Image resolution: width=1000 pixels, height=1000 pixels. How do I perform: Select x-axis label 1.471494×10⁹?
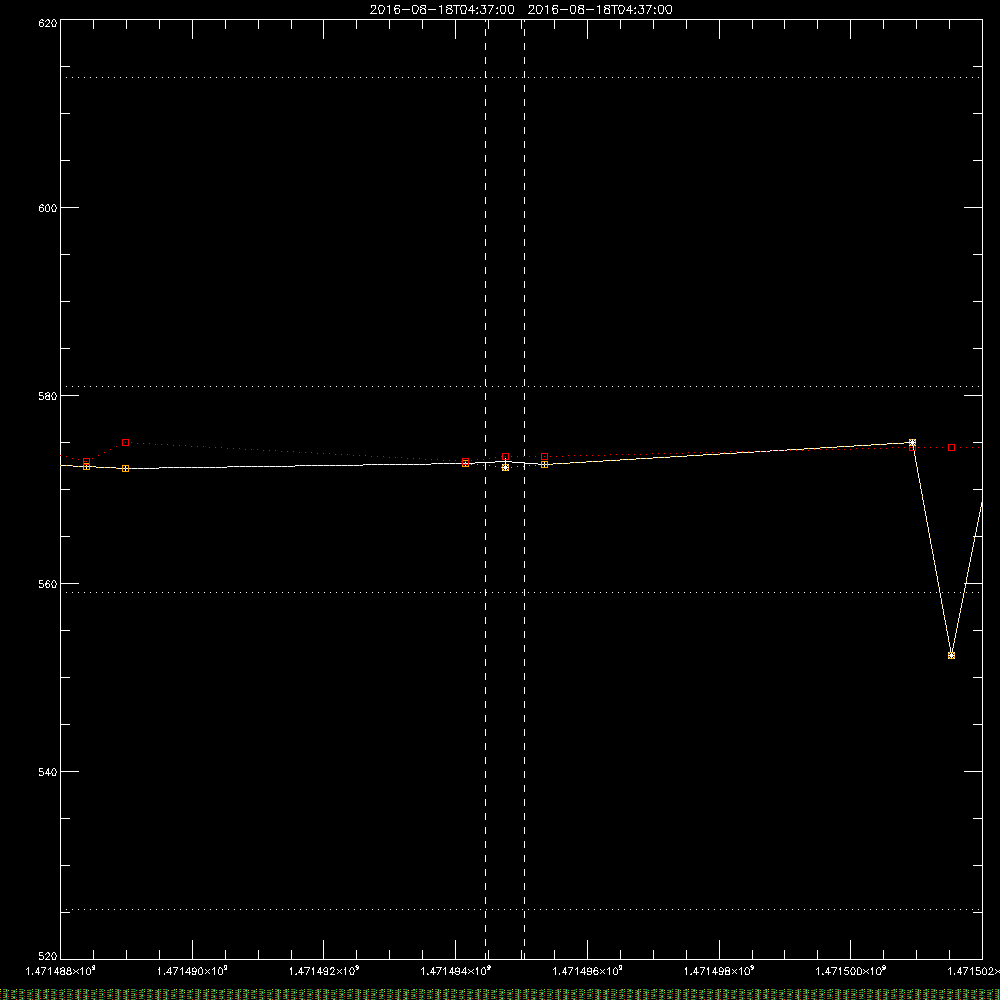(455, 971)
